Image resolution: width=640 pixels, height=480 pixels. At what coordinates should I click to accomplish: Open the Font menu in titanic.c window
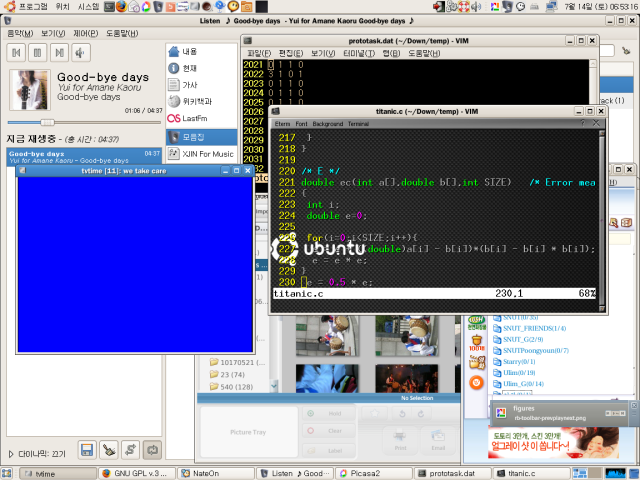(x=301, y=124)
